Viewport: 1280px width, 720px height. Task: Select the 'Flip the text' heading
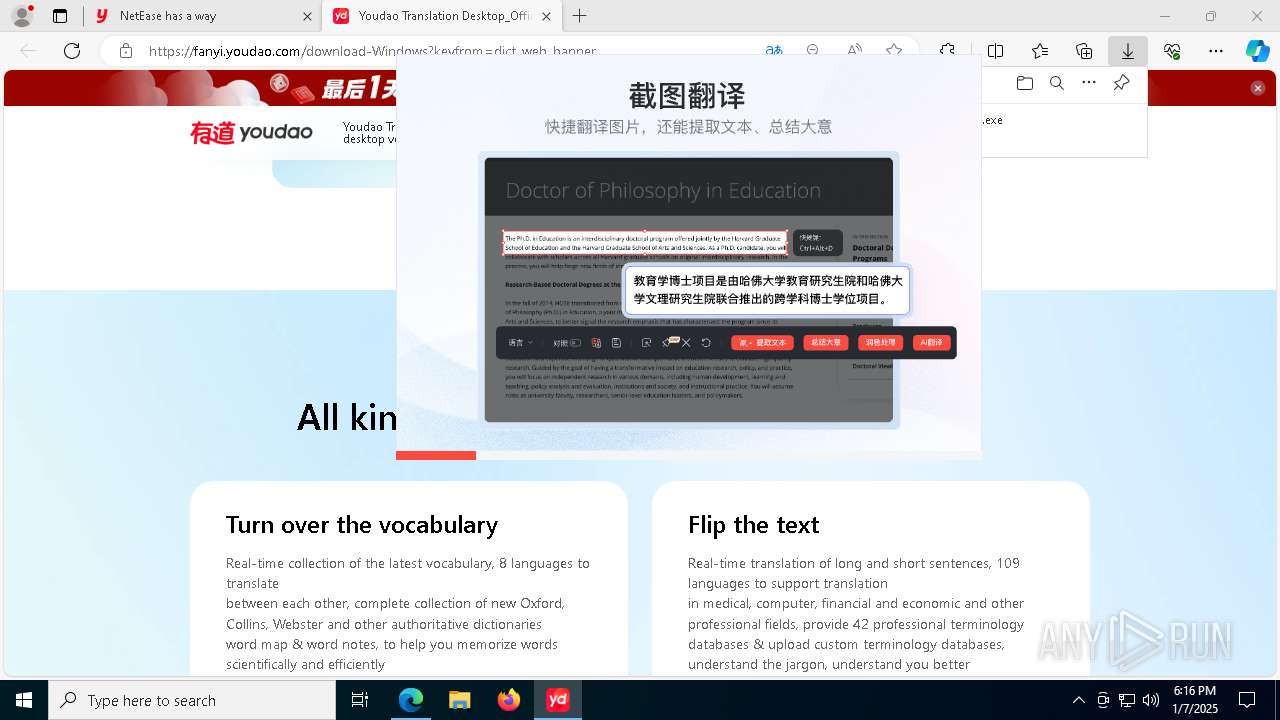click(754, 525)
